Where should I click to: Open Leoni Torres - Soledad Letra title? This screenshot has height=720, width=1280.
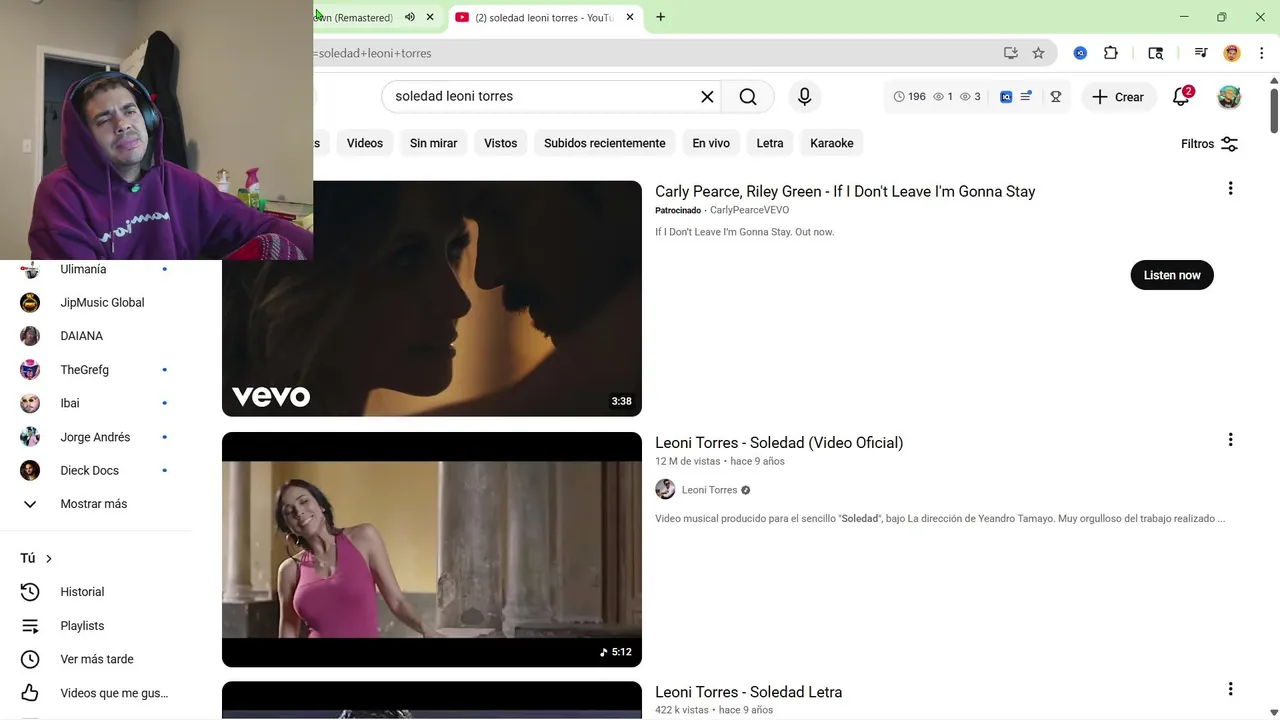coord(748,692)
